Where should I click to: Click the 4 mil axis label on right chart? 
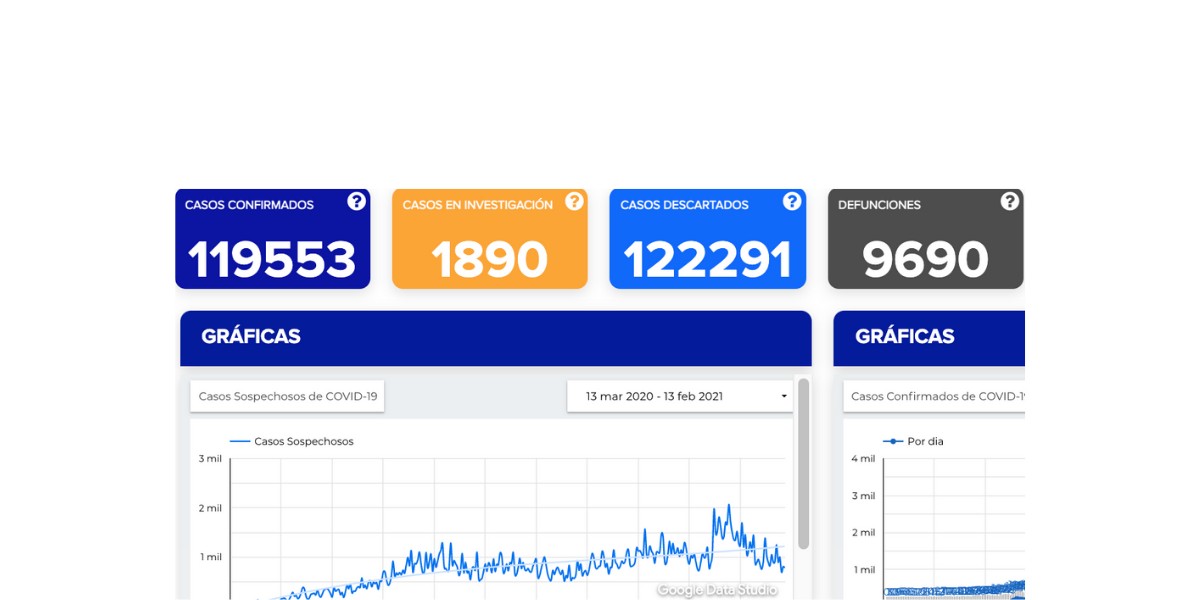click(x=863, y=459)
